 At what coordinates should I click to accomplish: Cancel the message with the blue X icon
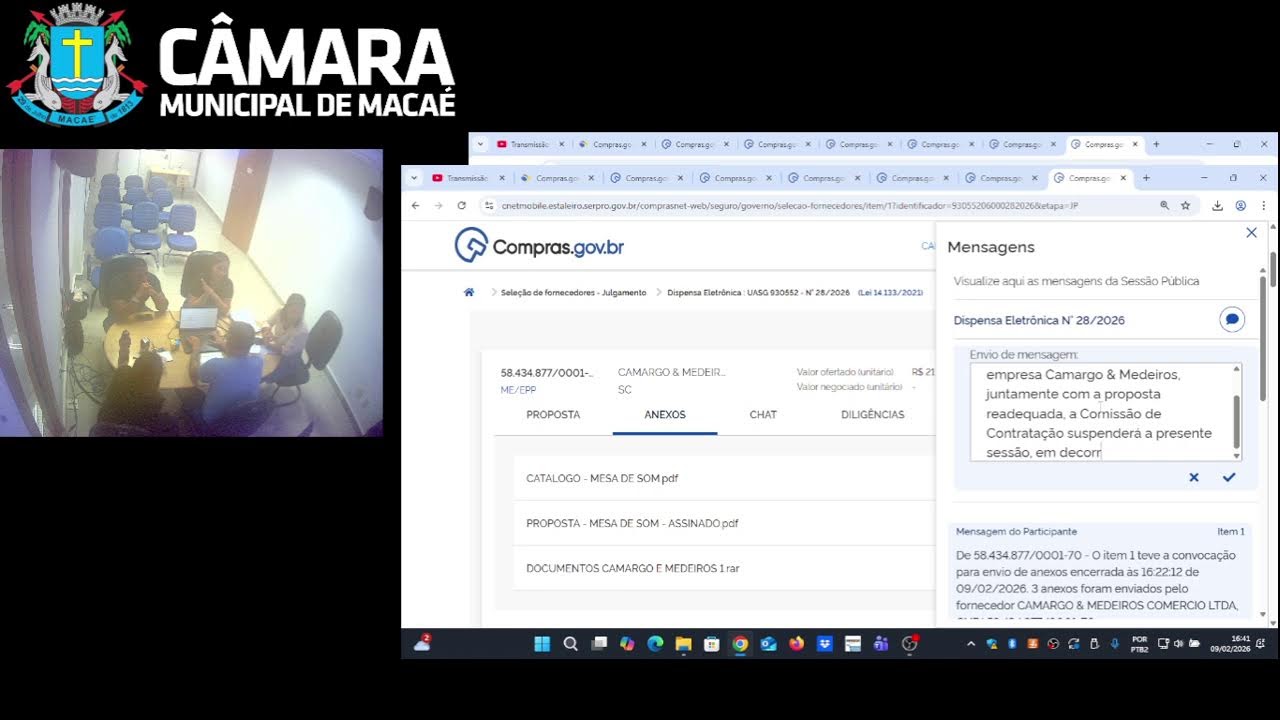click(1194, 478)
